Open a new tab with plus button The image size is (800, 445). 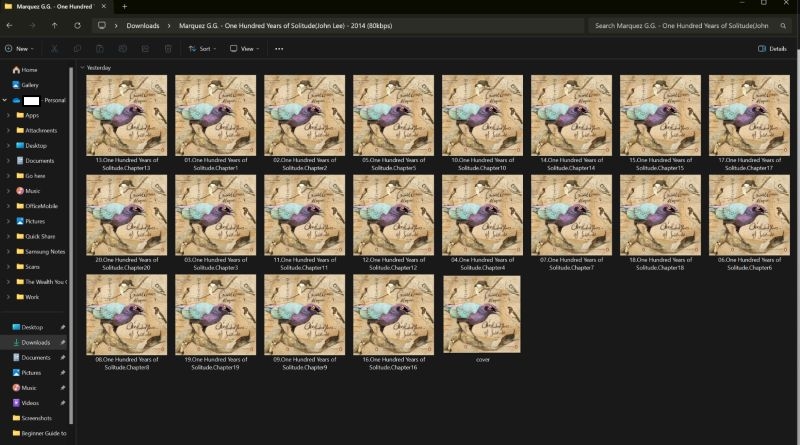(x=124, y=6)
